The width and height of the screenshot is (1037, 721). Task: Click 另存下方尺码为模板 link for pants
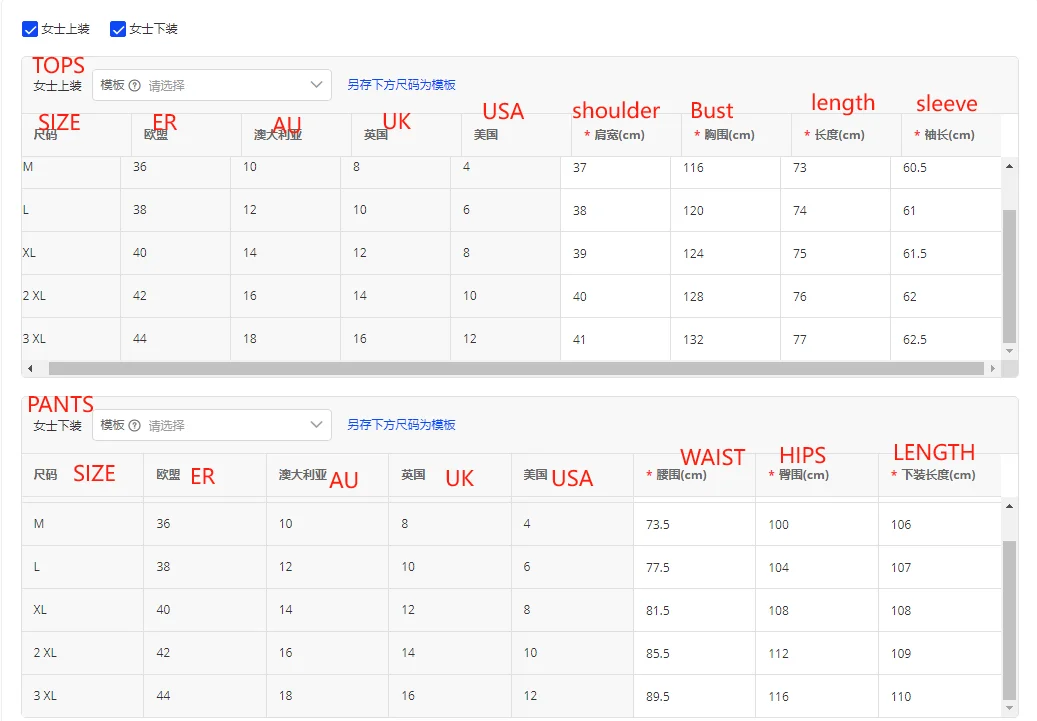pos(401,425)
